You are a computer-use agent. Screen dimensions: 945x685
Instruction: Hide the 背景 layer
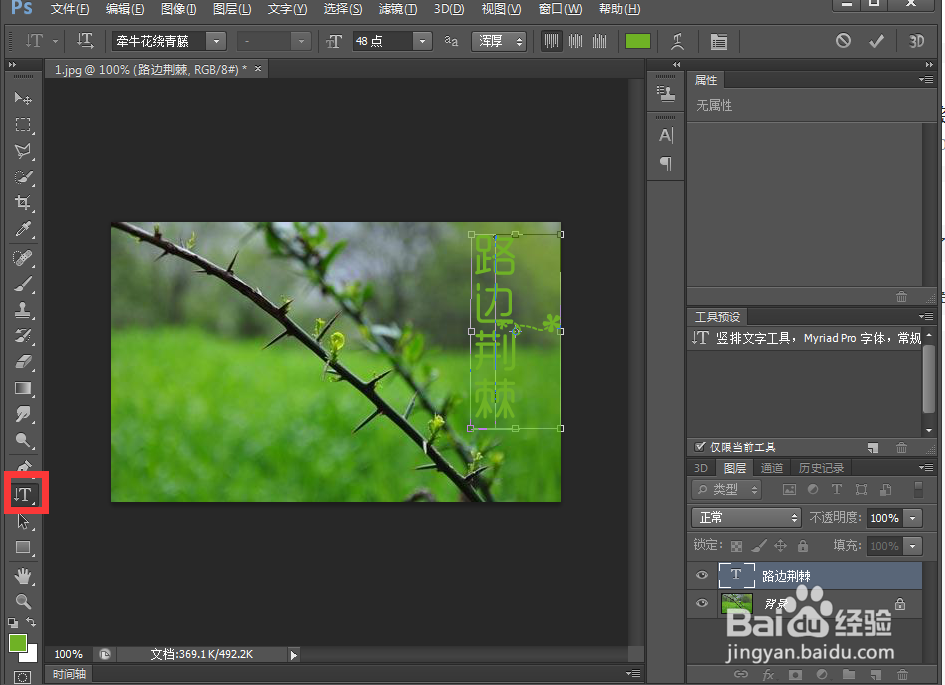click(702, 603)
